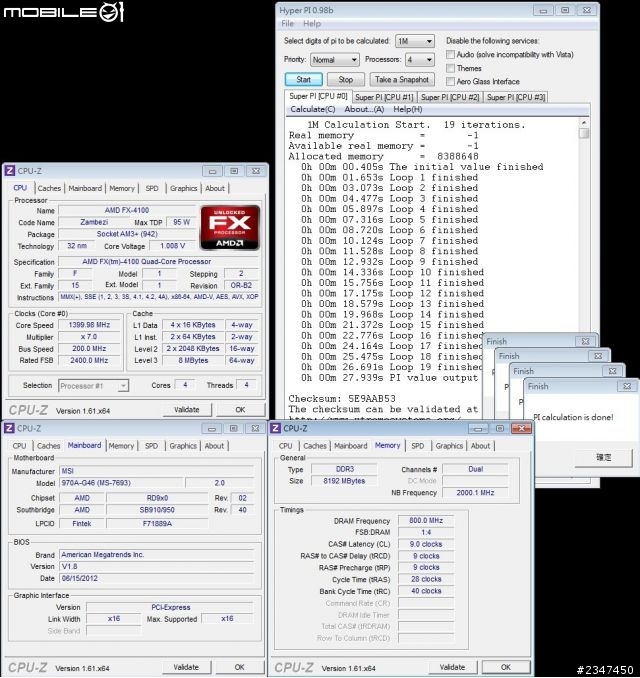
Task: Open About tab in the CPU-Z Mainboard window
Action: (214, 446)
